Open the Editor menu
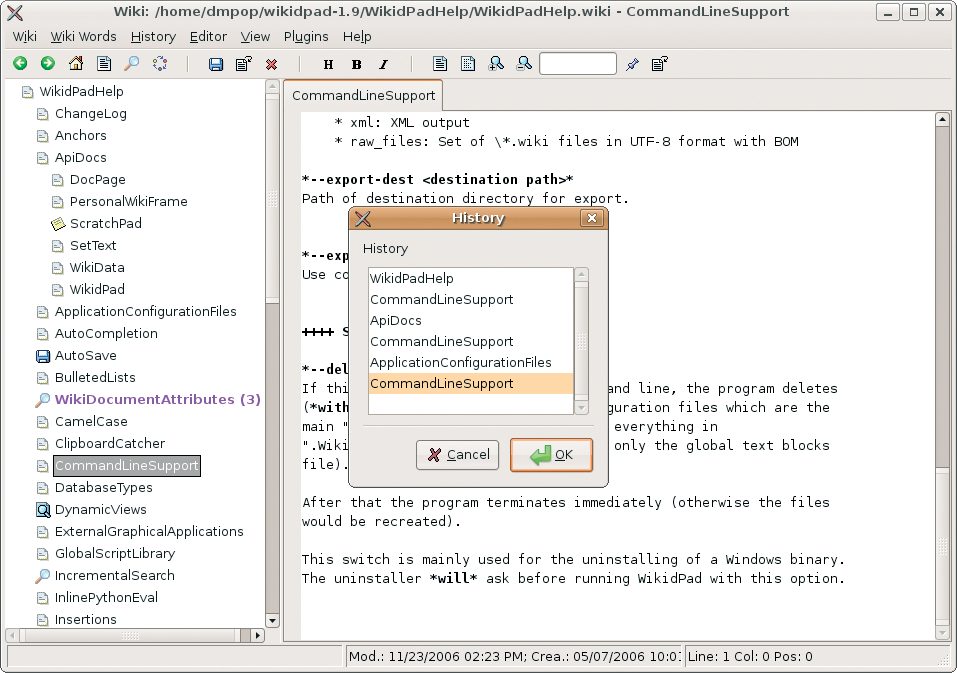 pos(208,37)
